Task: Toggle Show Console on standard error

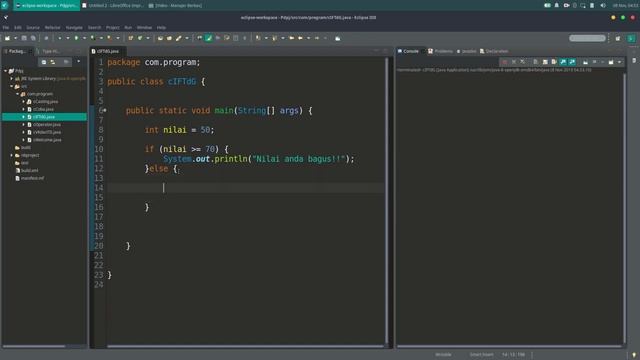Action: coord(572,62)
